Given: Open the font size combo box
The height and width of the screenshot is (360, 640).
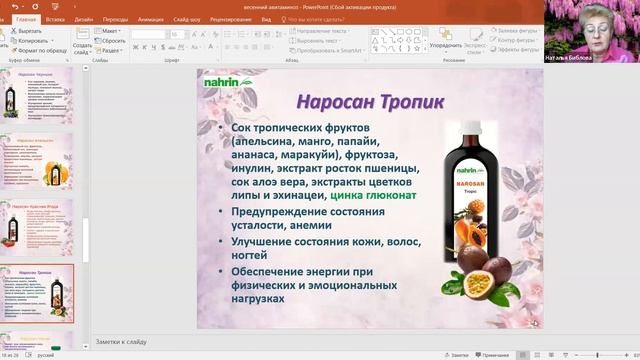Looking at the screenshot, I should (x=179, y=35).
